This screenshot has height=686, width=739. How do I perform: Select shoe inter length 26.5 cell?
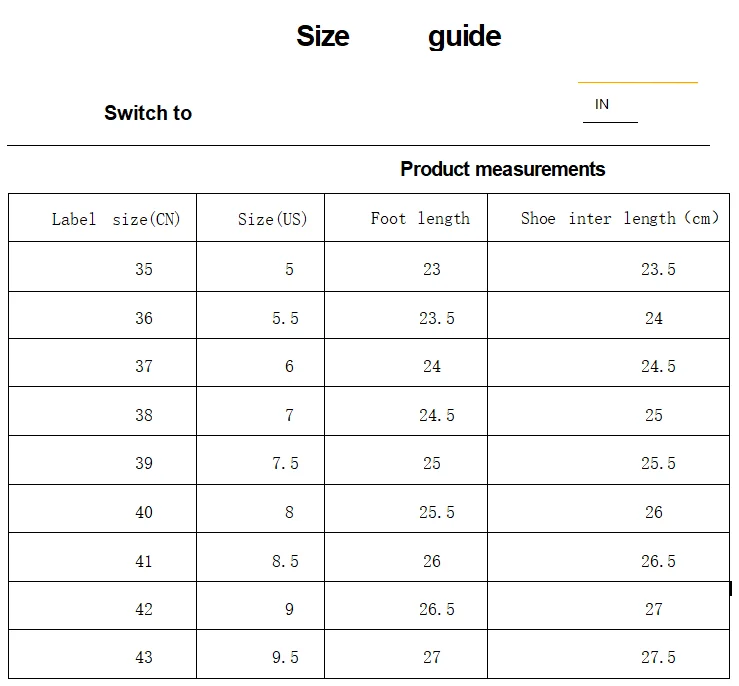click(x=608, y=557)
